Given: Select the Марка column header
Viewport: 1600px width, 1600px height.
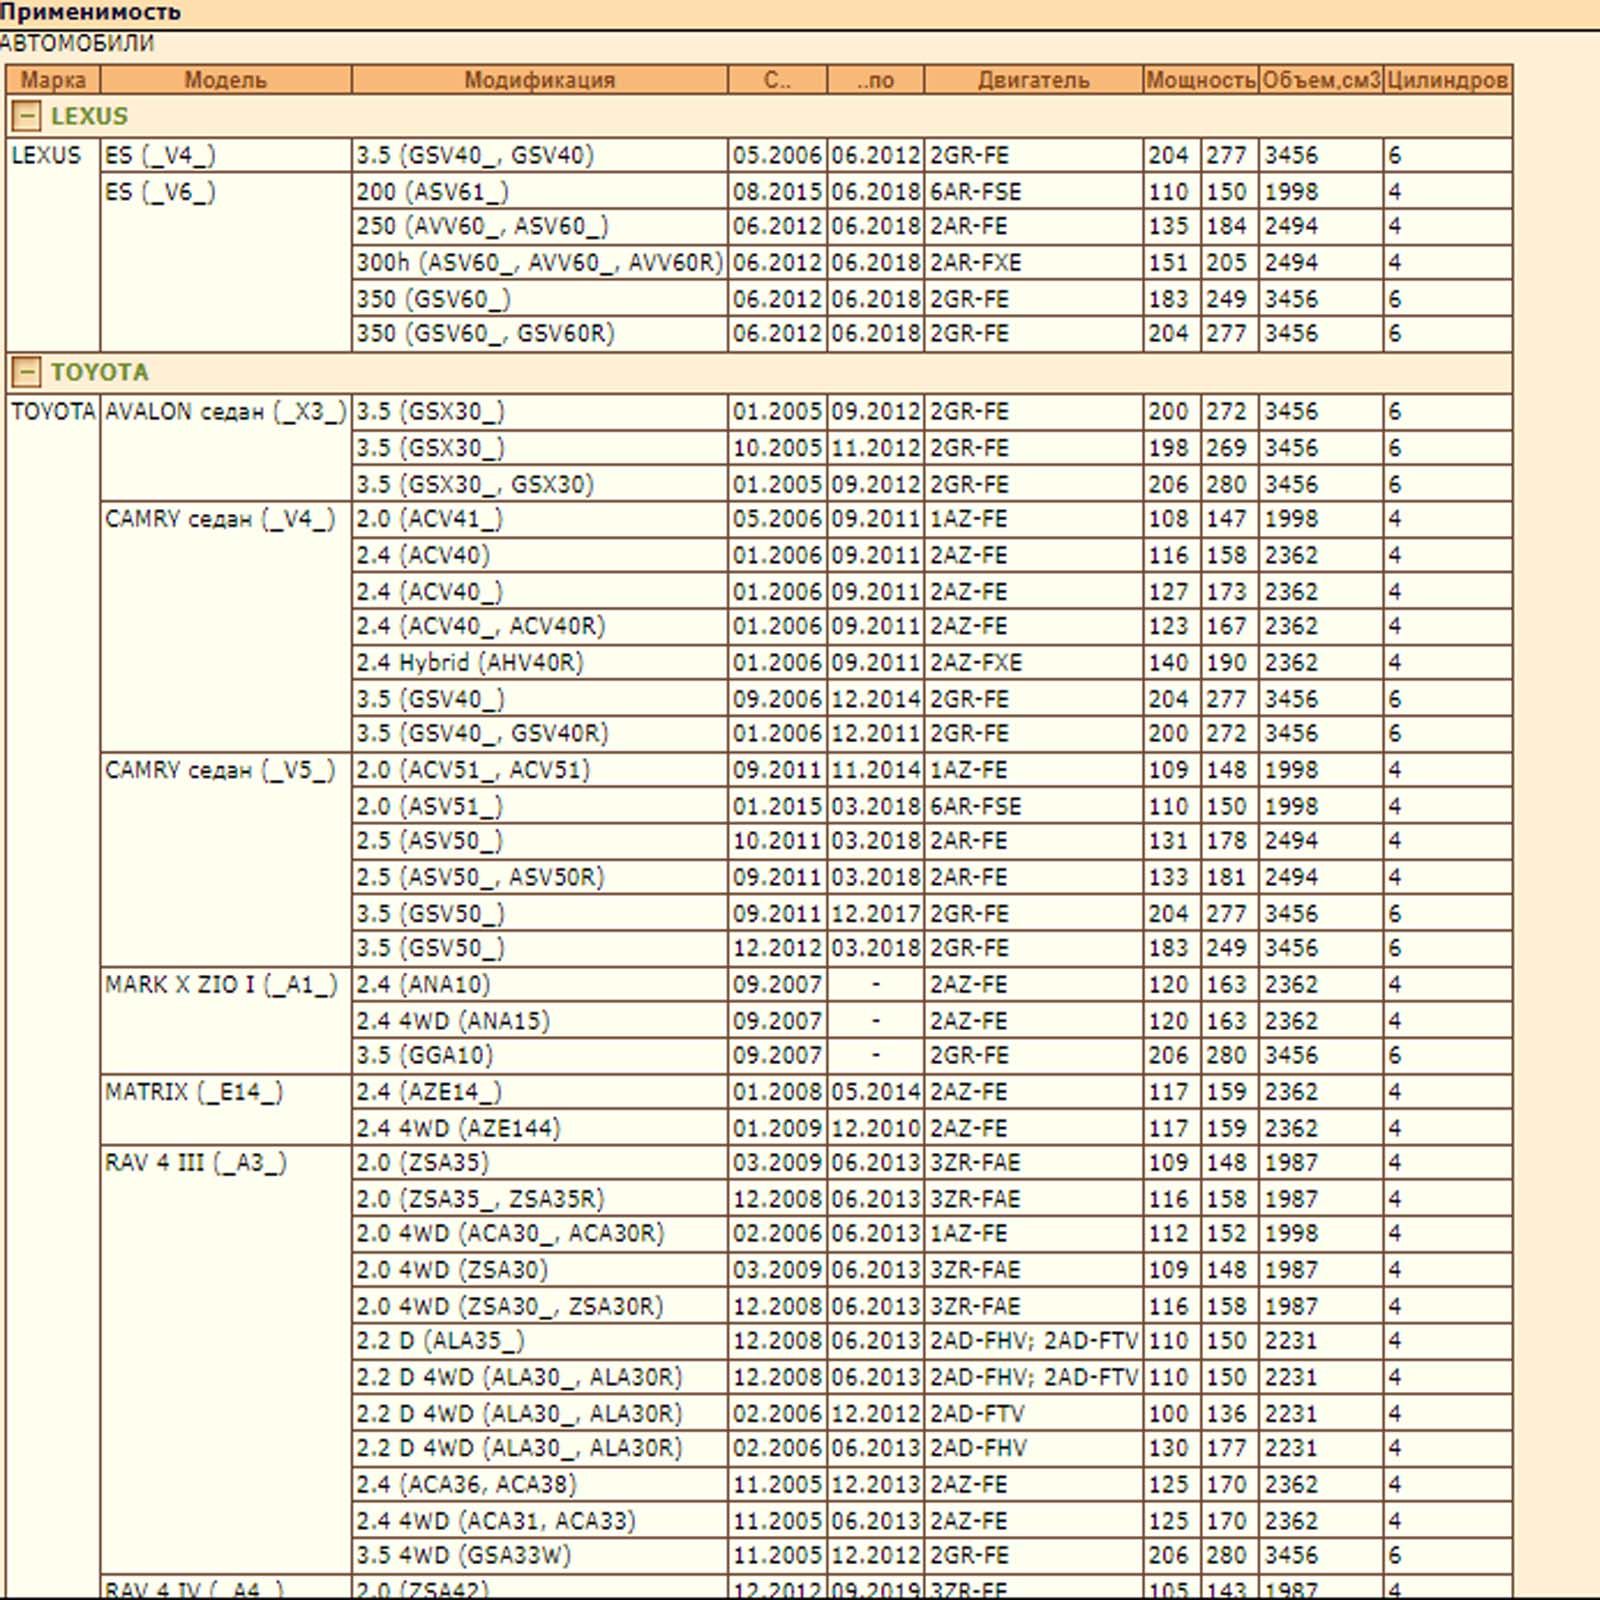Looking at the screenshot, I should 53,80.
